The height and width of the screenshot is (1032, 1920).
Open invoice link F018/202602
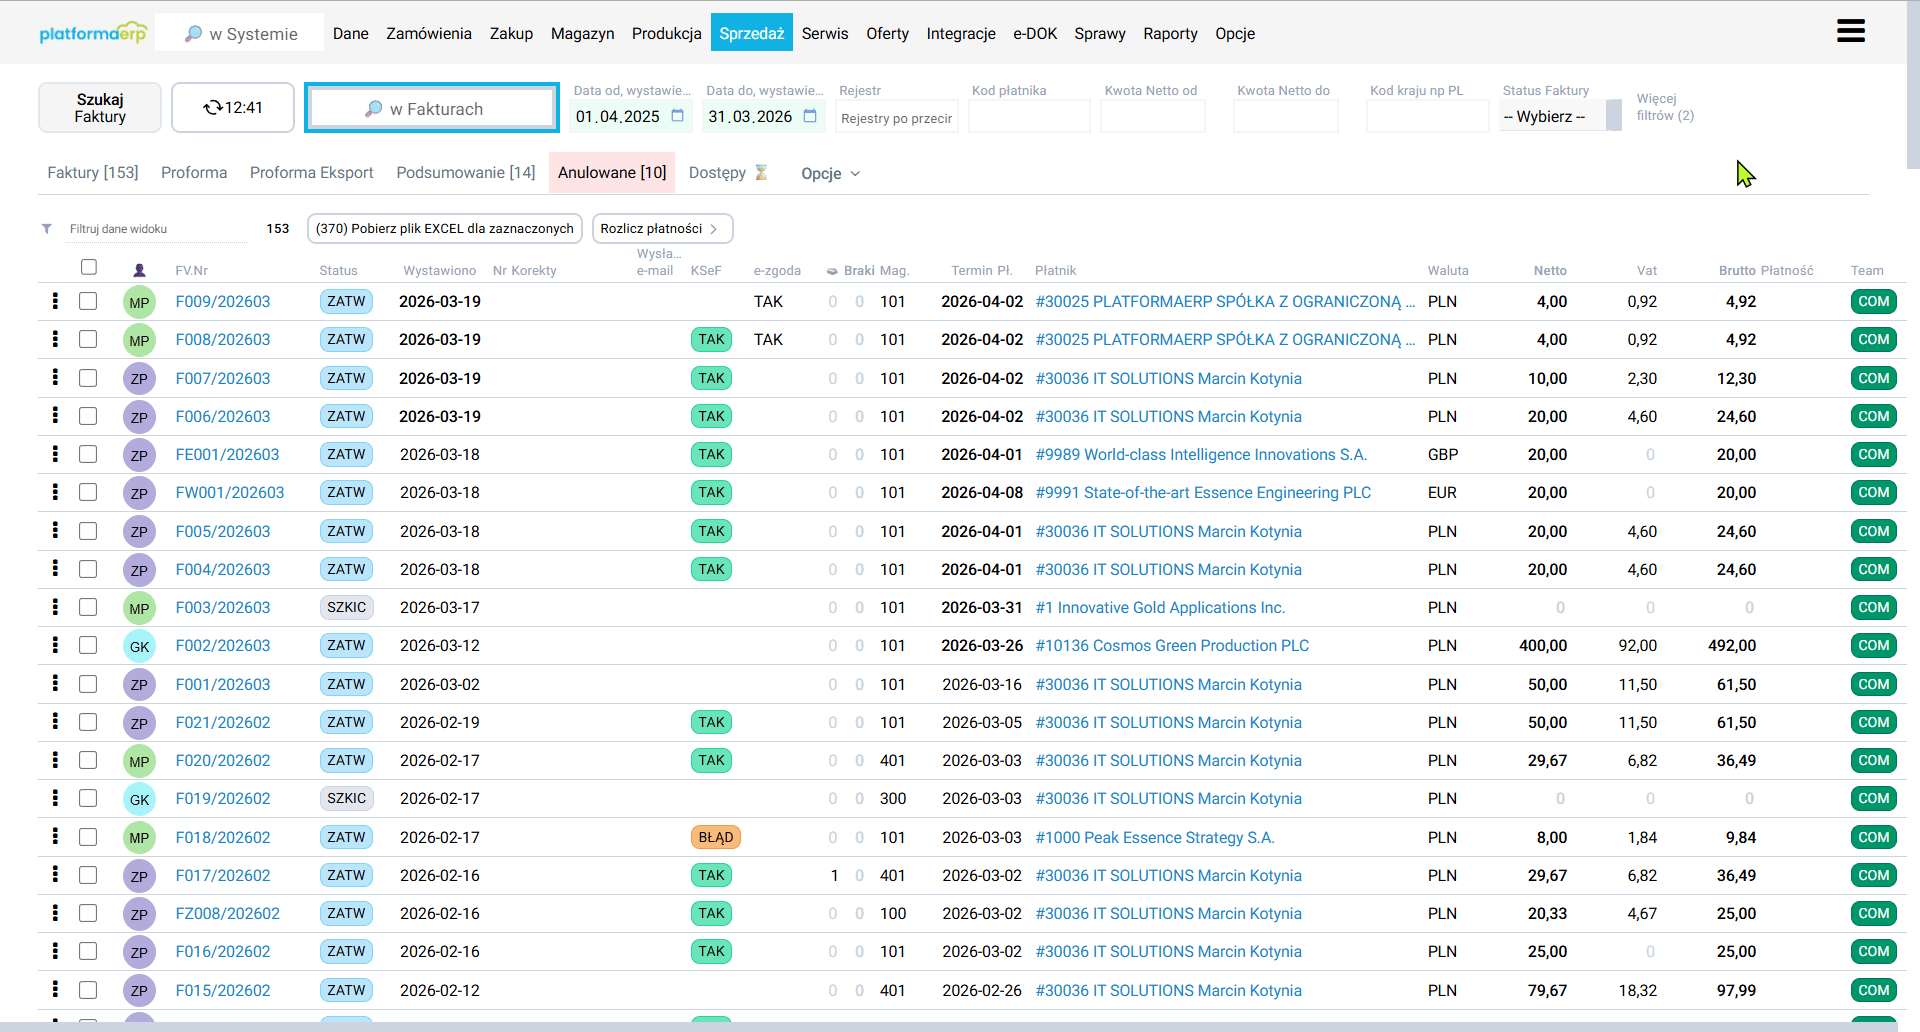coord(223,838)
